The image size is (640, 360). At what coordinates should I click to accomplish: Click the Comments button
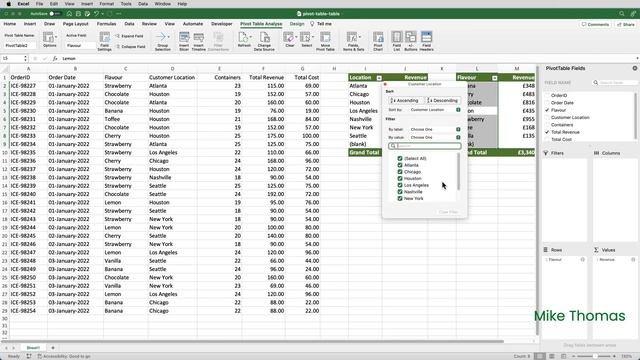[x=596, y=24]
